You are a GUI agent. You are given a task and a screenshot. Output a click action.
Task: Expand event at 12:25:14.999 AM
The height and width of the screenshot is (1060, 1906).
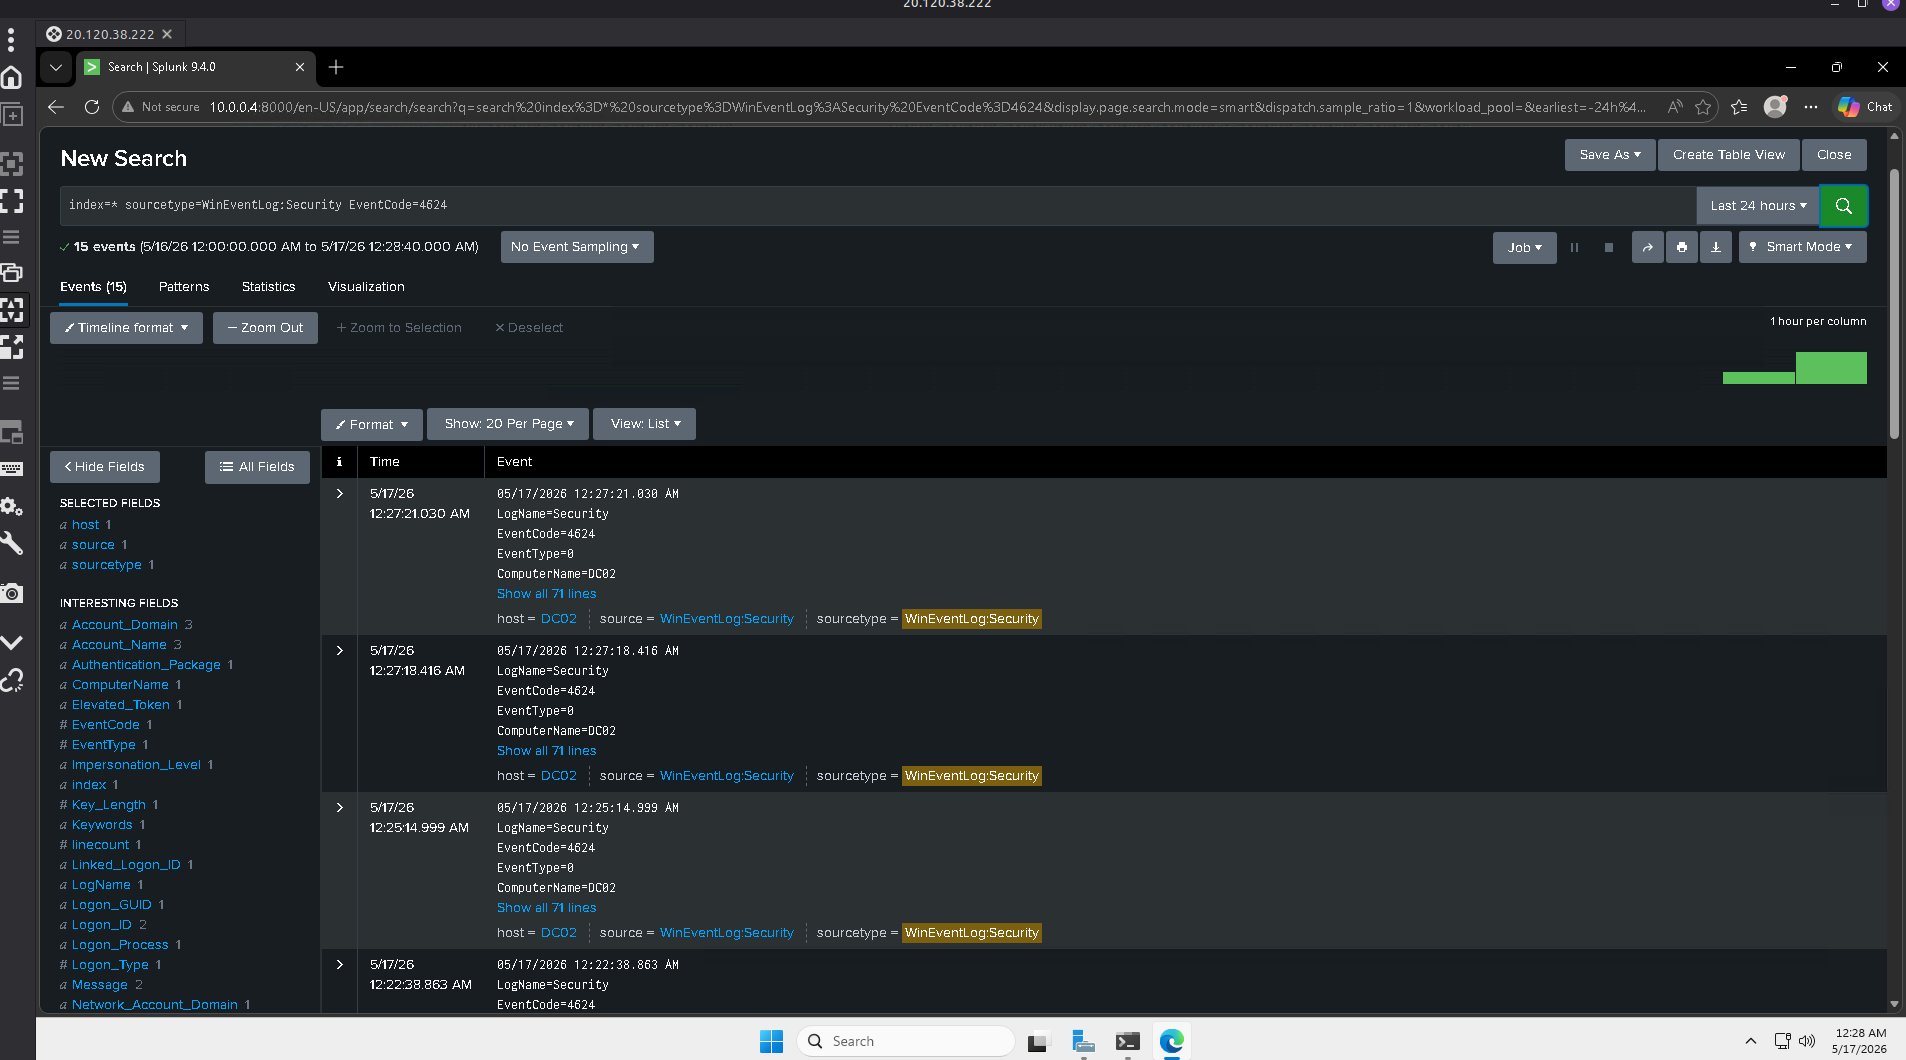340,808
